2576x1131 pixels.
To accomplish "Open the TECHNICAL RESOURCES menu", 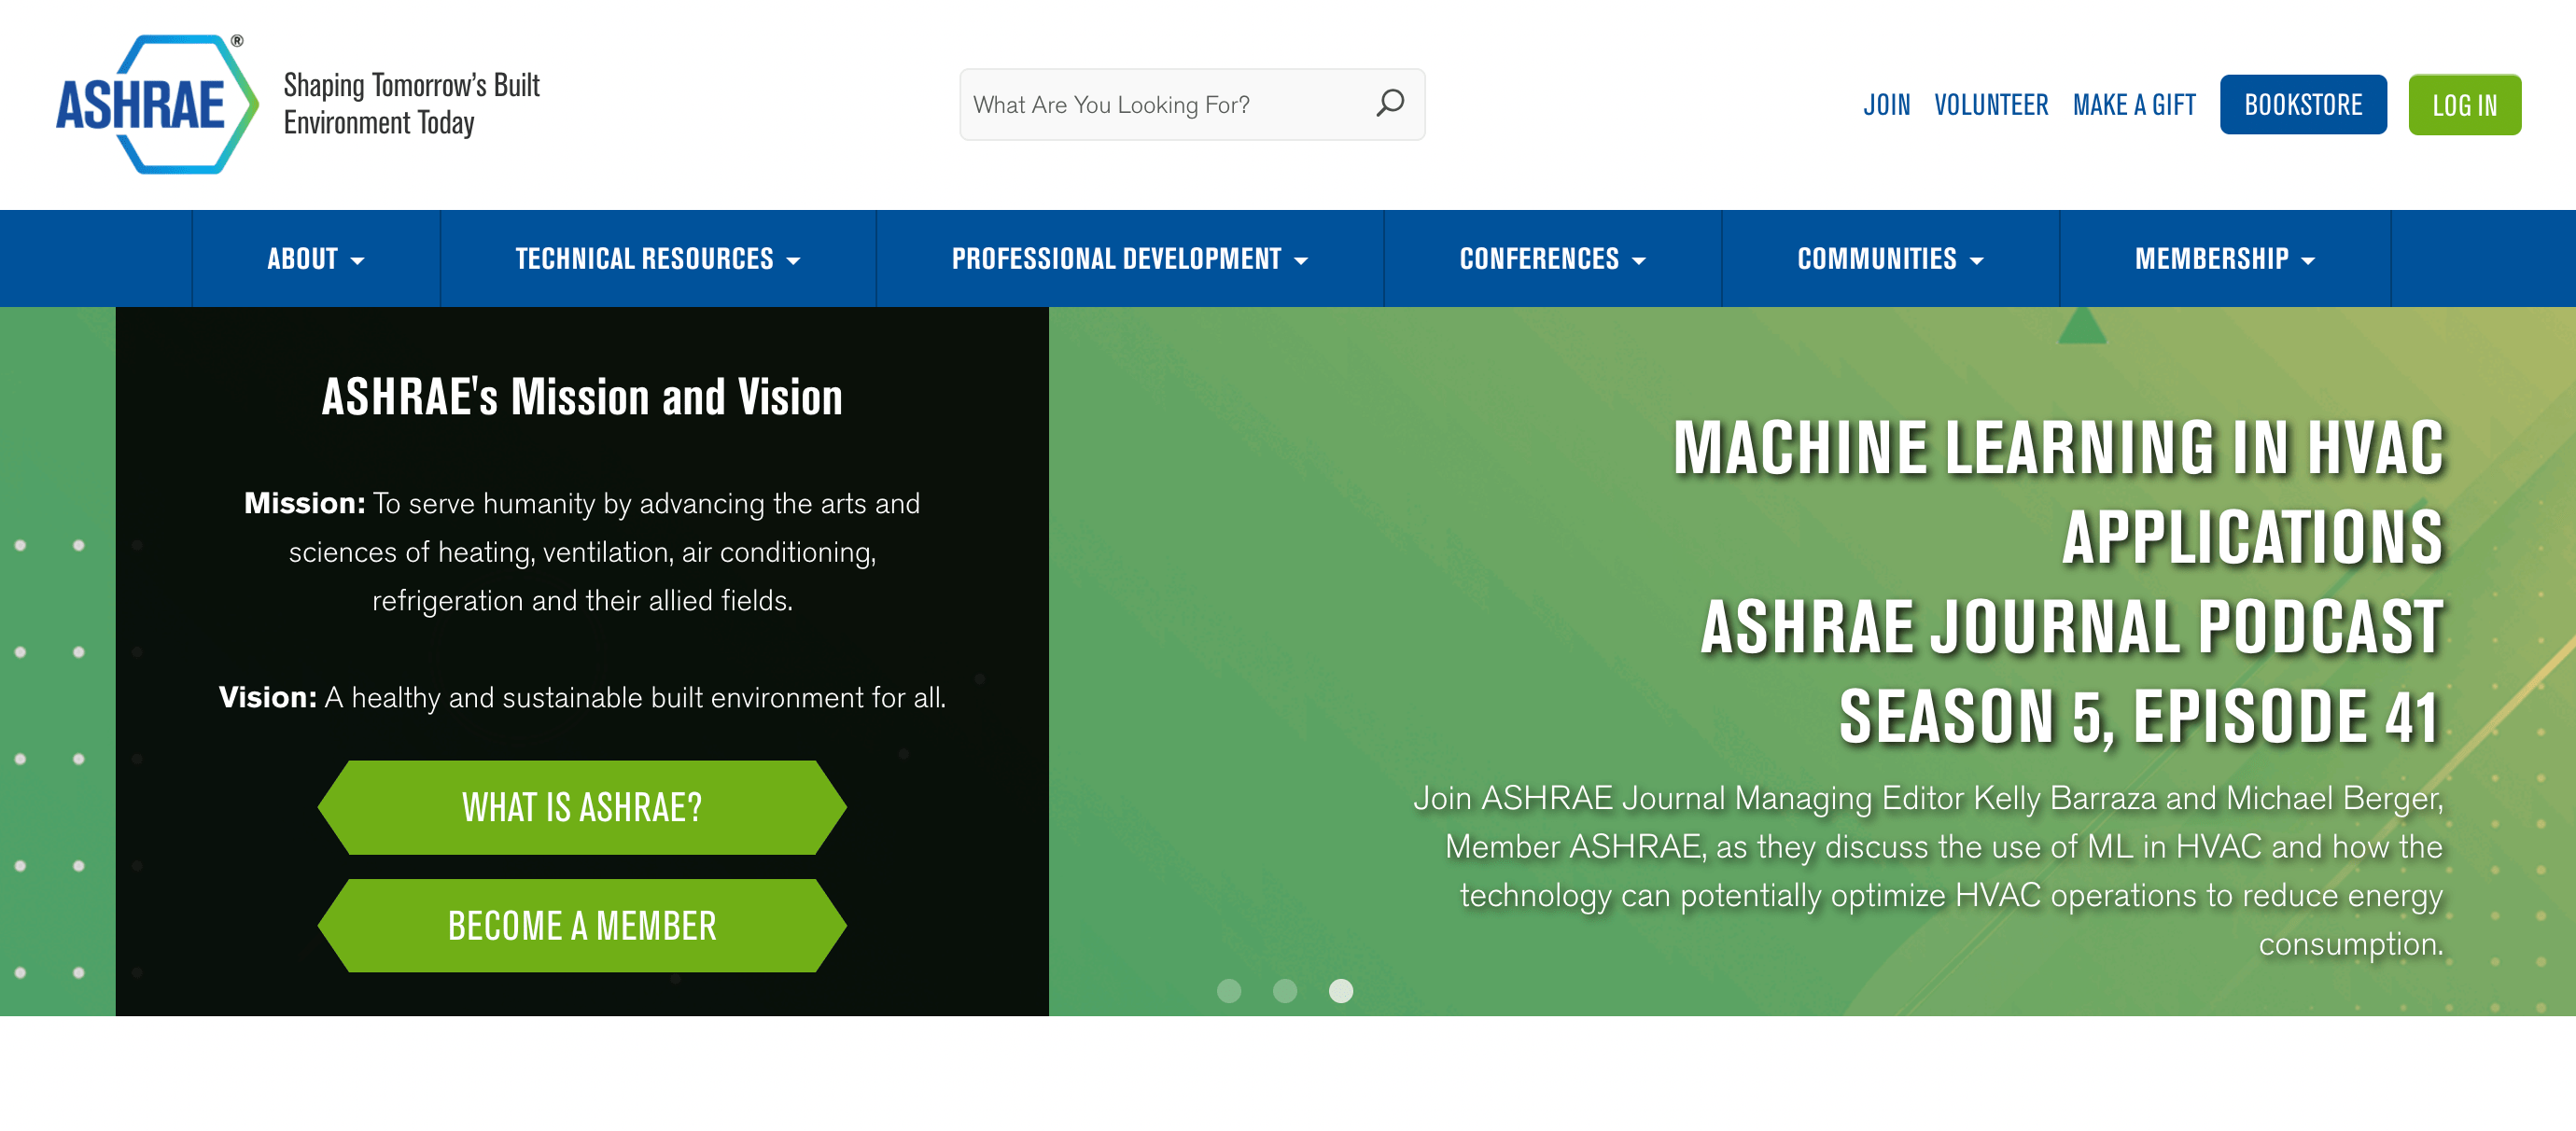I will tap(657, 259).
